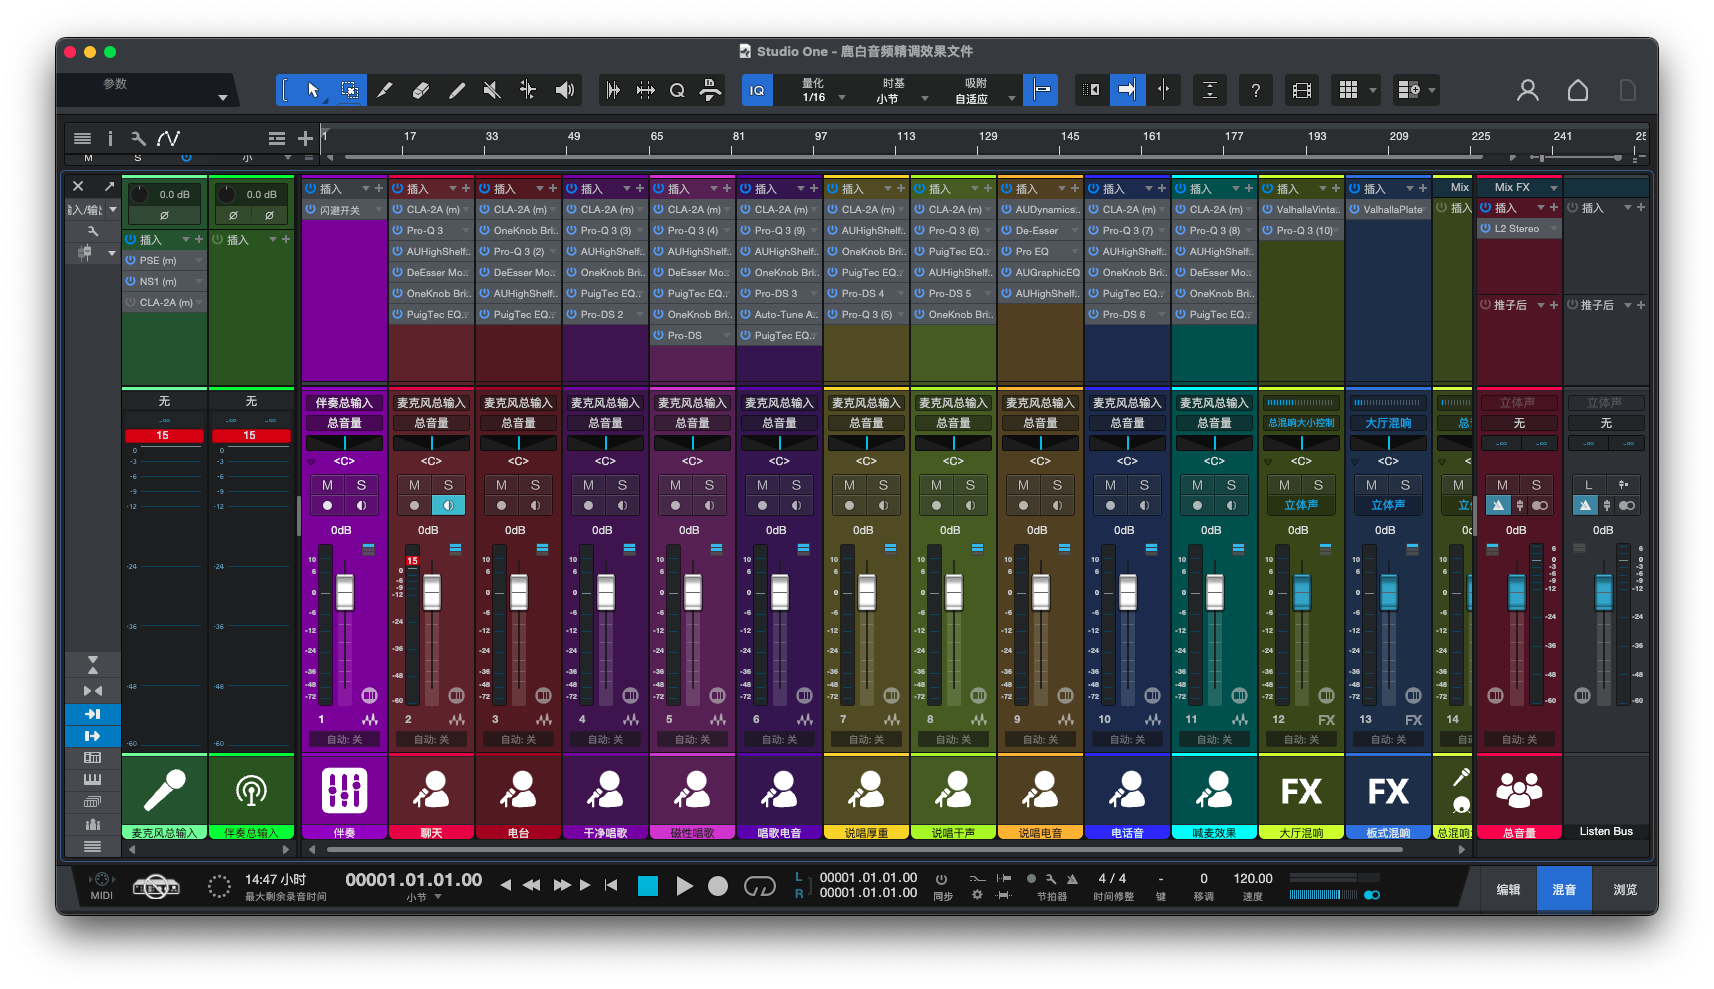Click the 总音量 group people icon

[x=1518, y=790]
